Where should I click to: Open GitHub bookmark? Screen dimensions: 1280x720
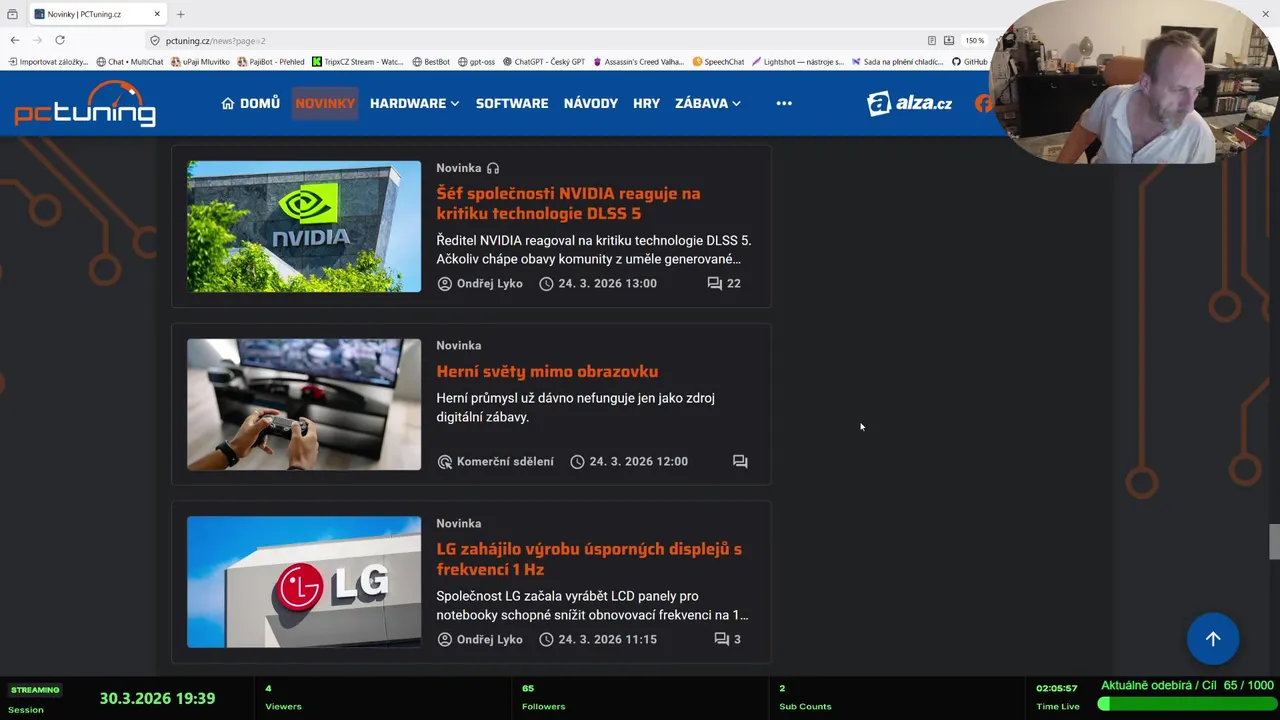[x=970, y=61]
